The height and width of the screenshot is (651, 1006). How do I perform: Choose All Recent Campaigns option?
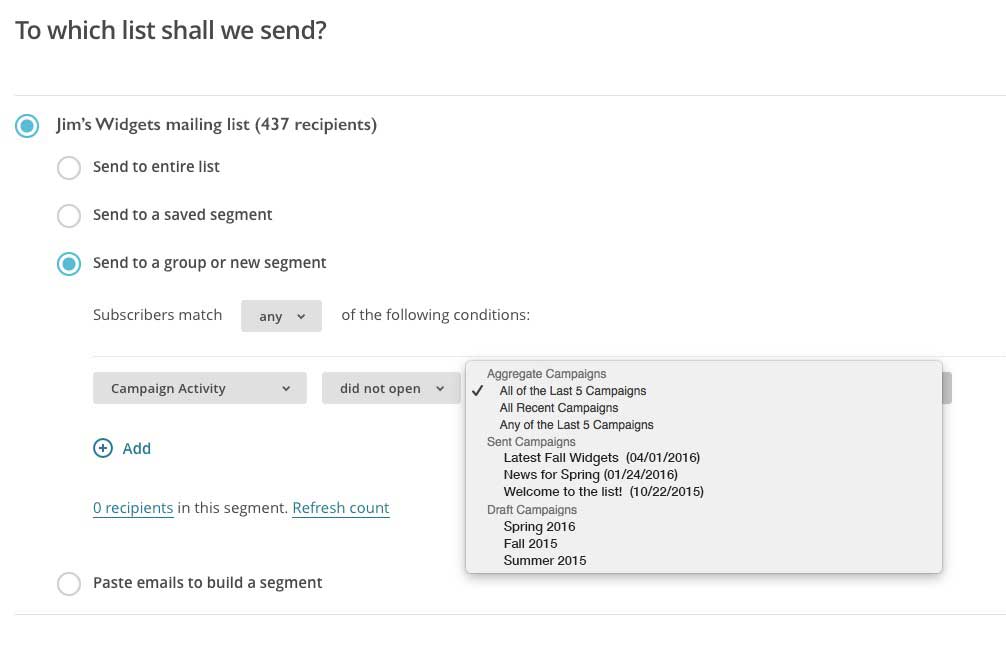pyautogui.click(x=559, y=408)
